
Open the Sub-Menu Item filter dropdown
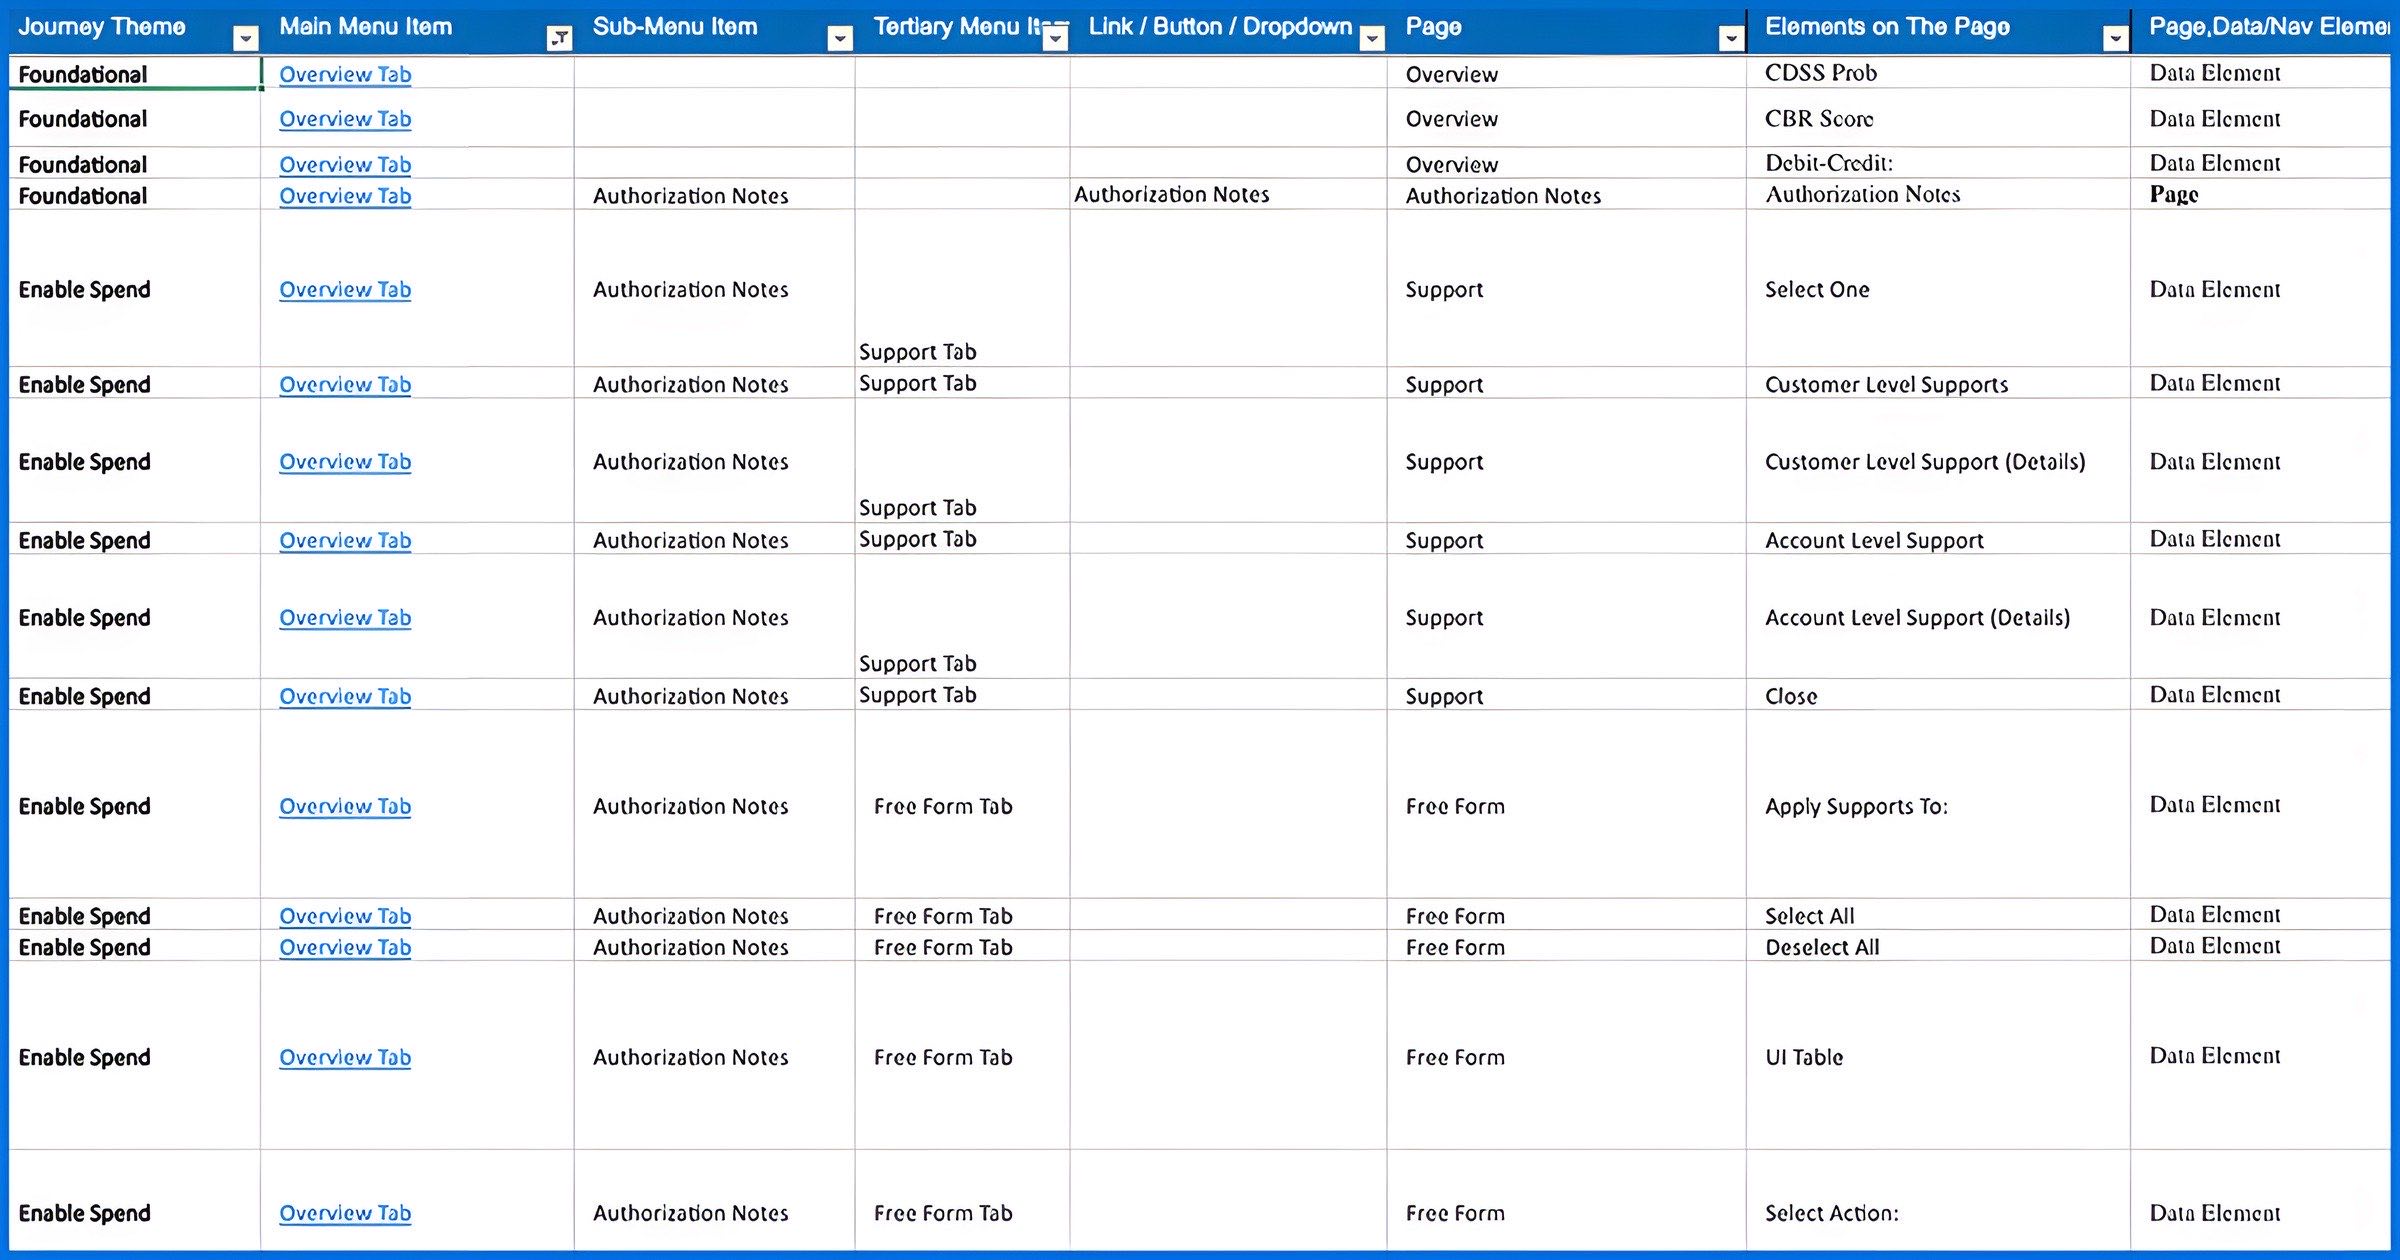(x=840, y=38)
